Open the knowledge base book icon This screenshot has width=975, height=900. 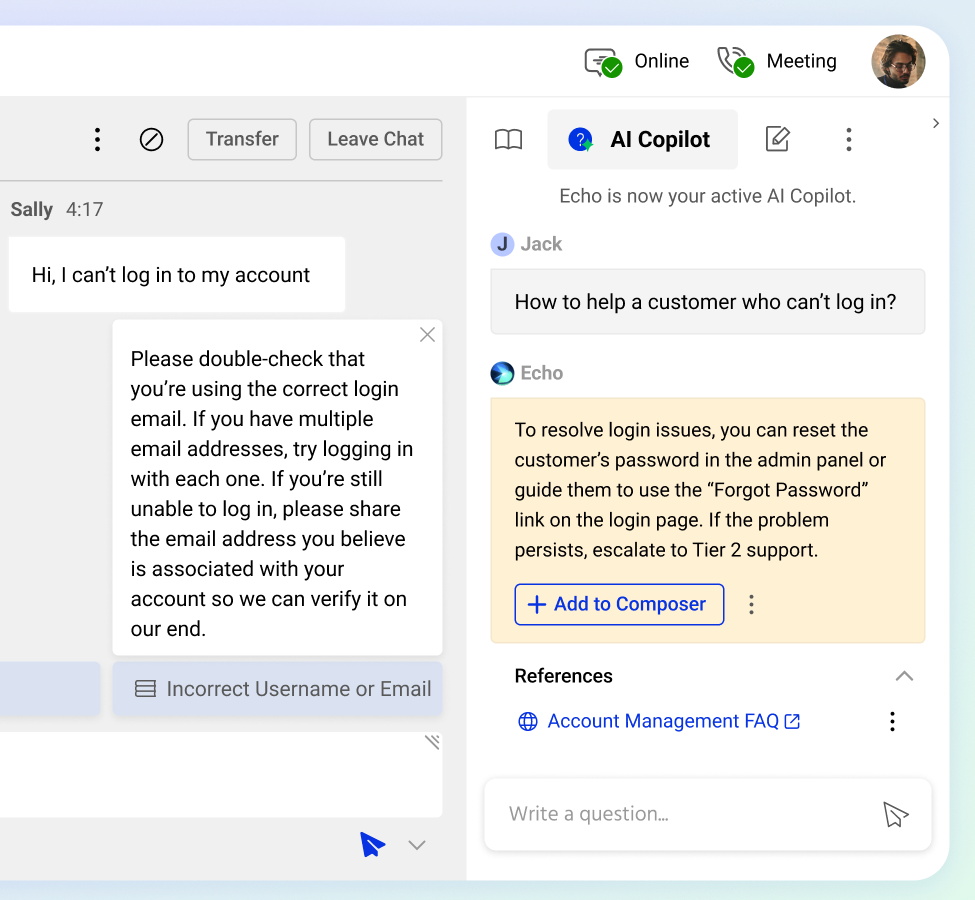pos(509,140)
